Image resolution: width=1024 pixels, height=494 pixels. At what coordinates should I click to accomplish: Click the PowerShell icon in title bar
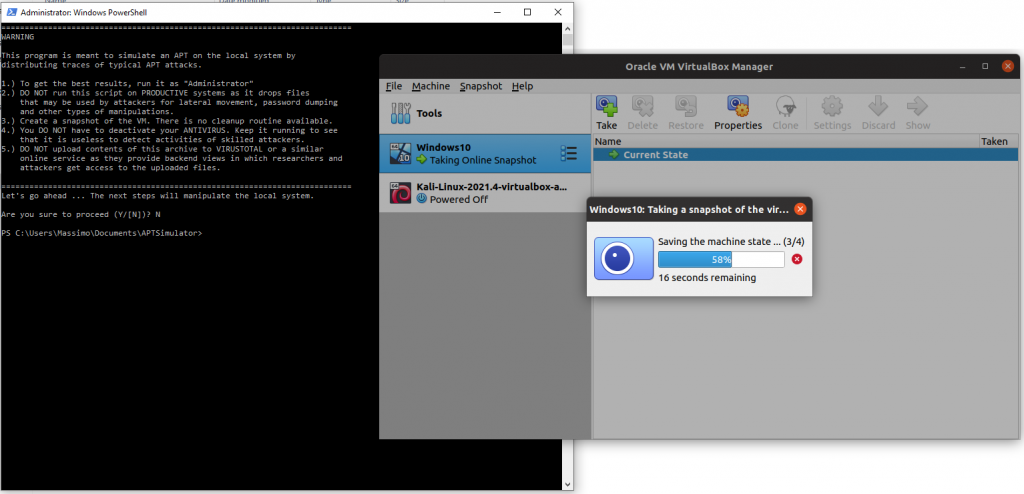(x=12, y=12)
